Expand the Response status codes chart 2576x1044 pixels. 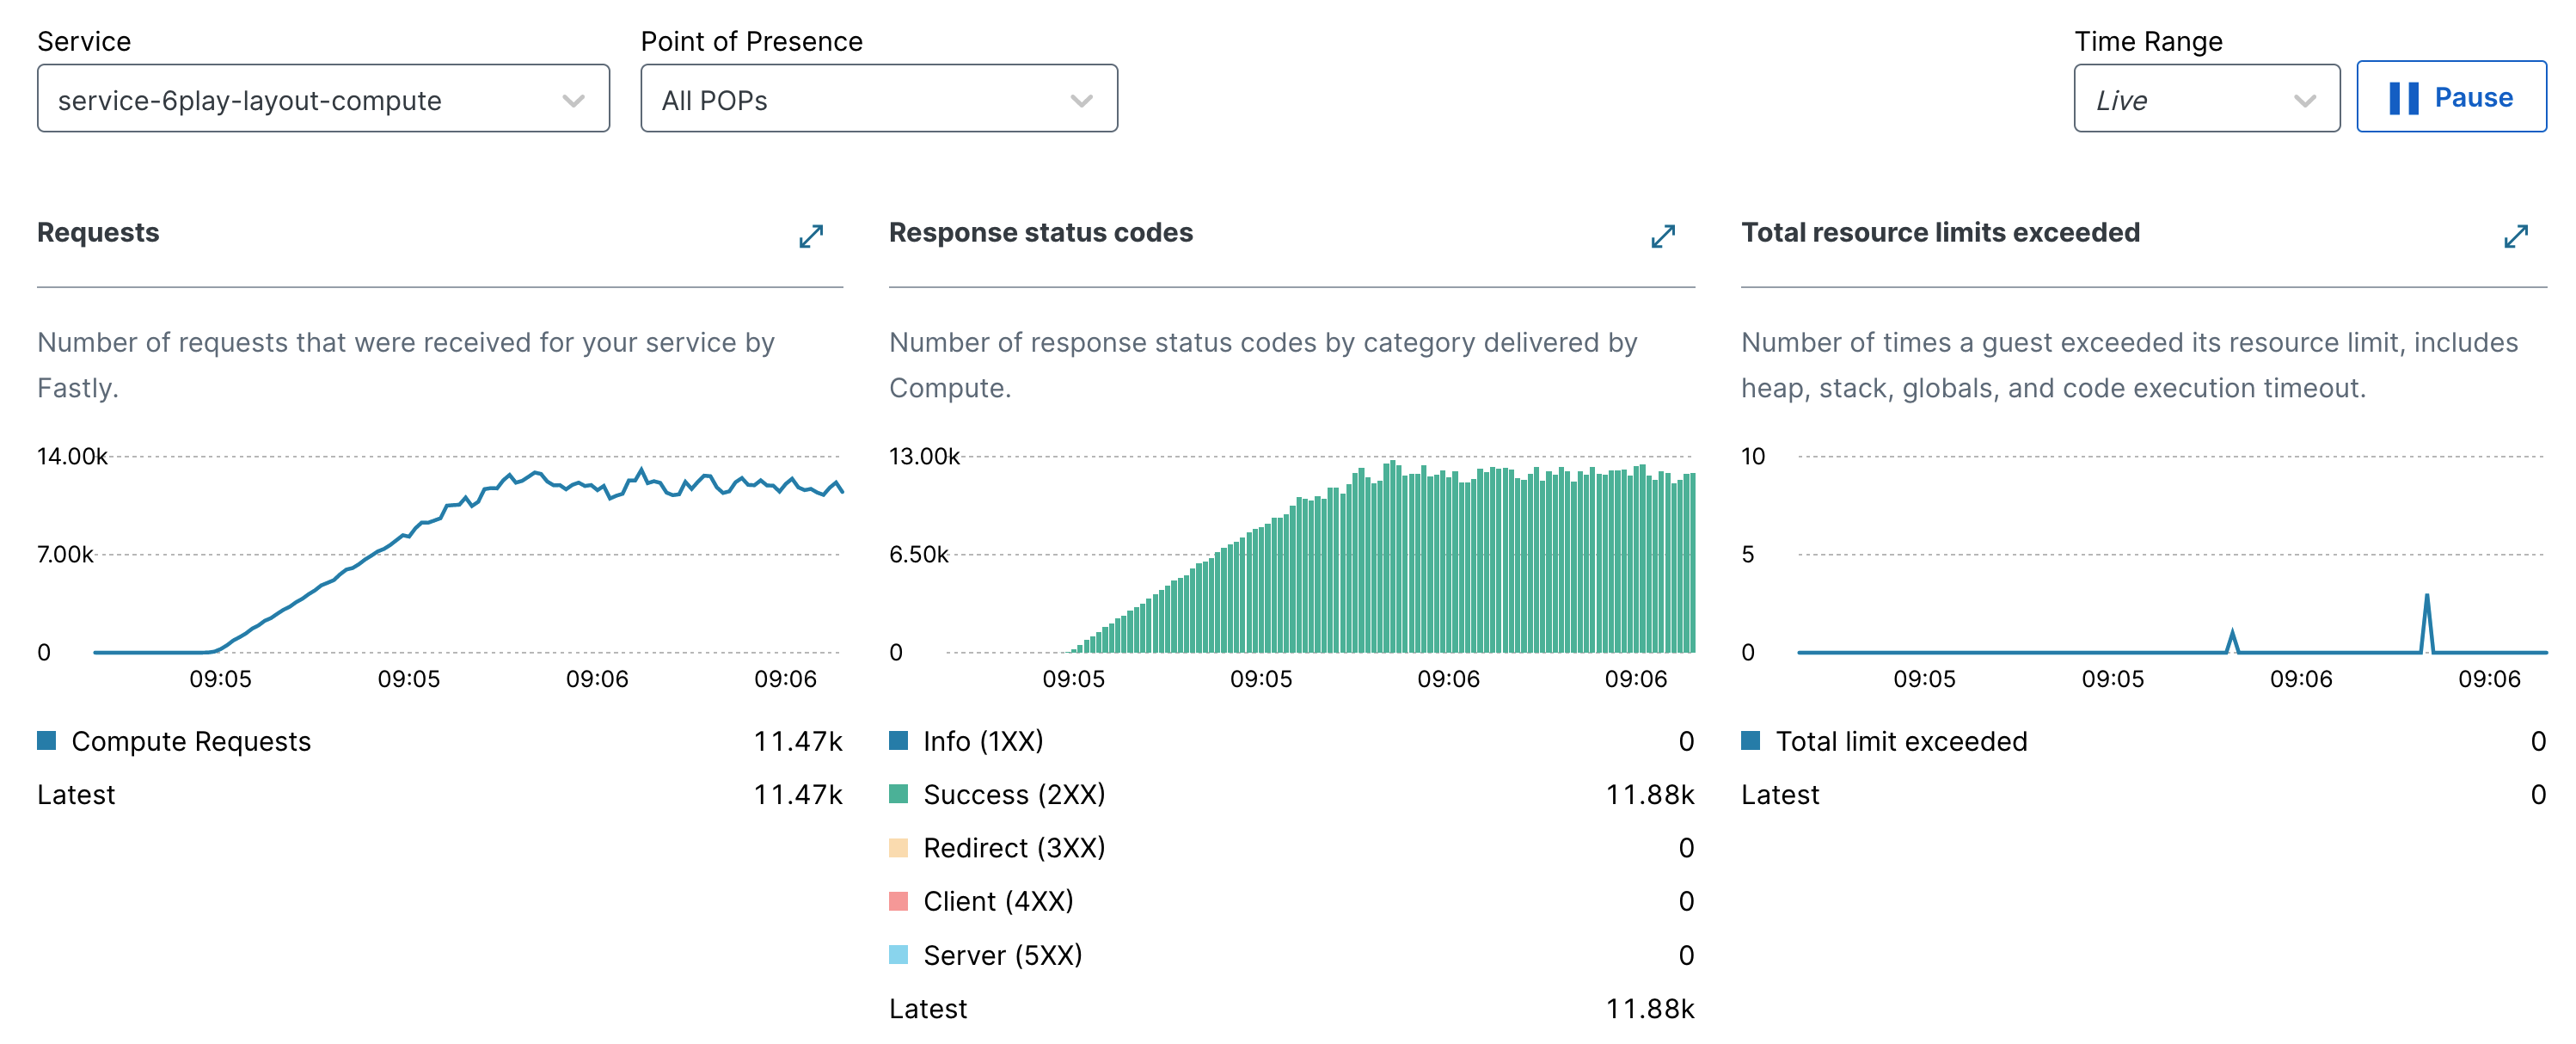(1662, 236)
